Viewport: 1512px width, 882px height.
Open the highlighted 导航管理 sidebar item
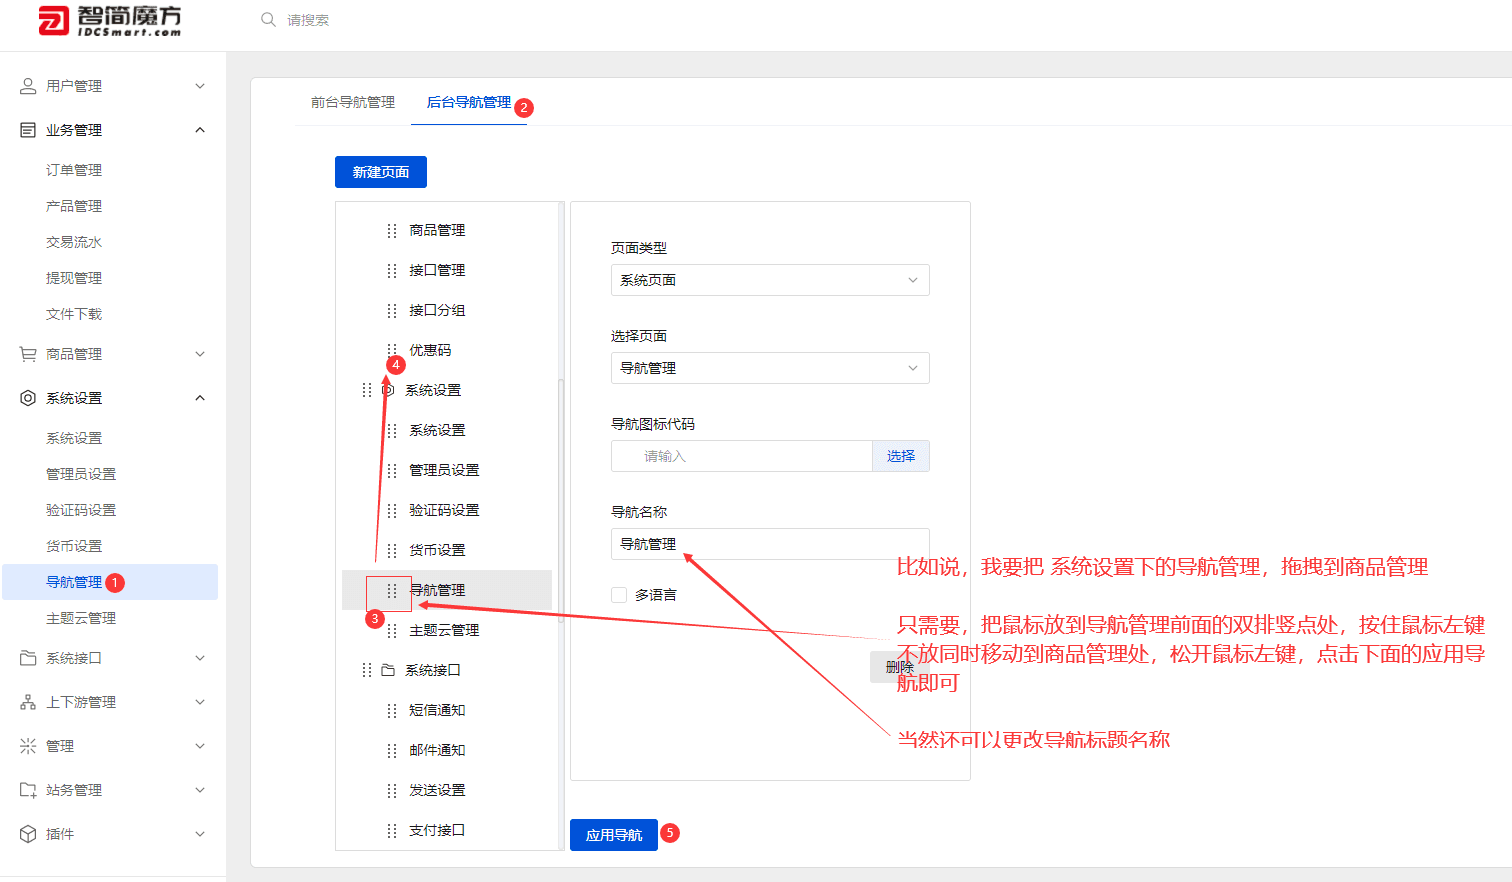[x=110, y=582]
